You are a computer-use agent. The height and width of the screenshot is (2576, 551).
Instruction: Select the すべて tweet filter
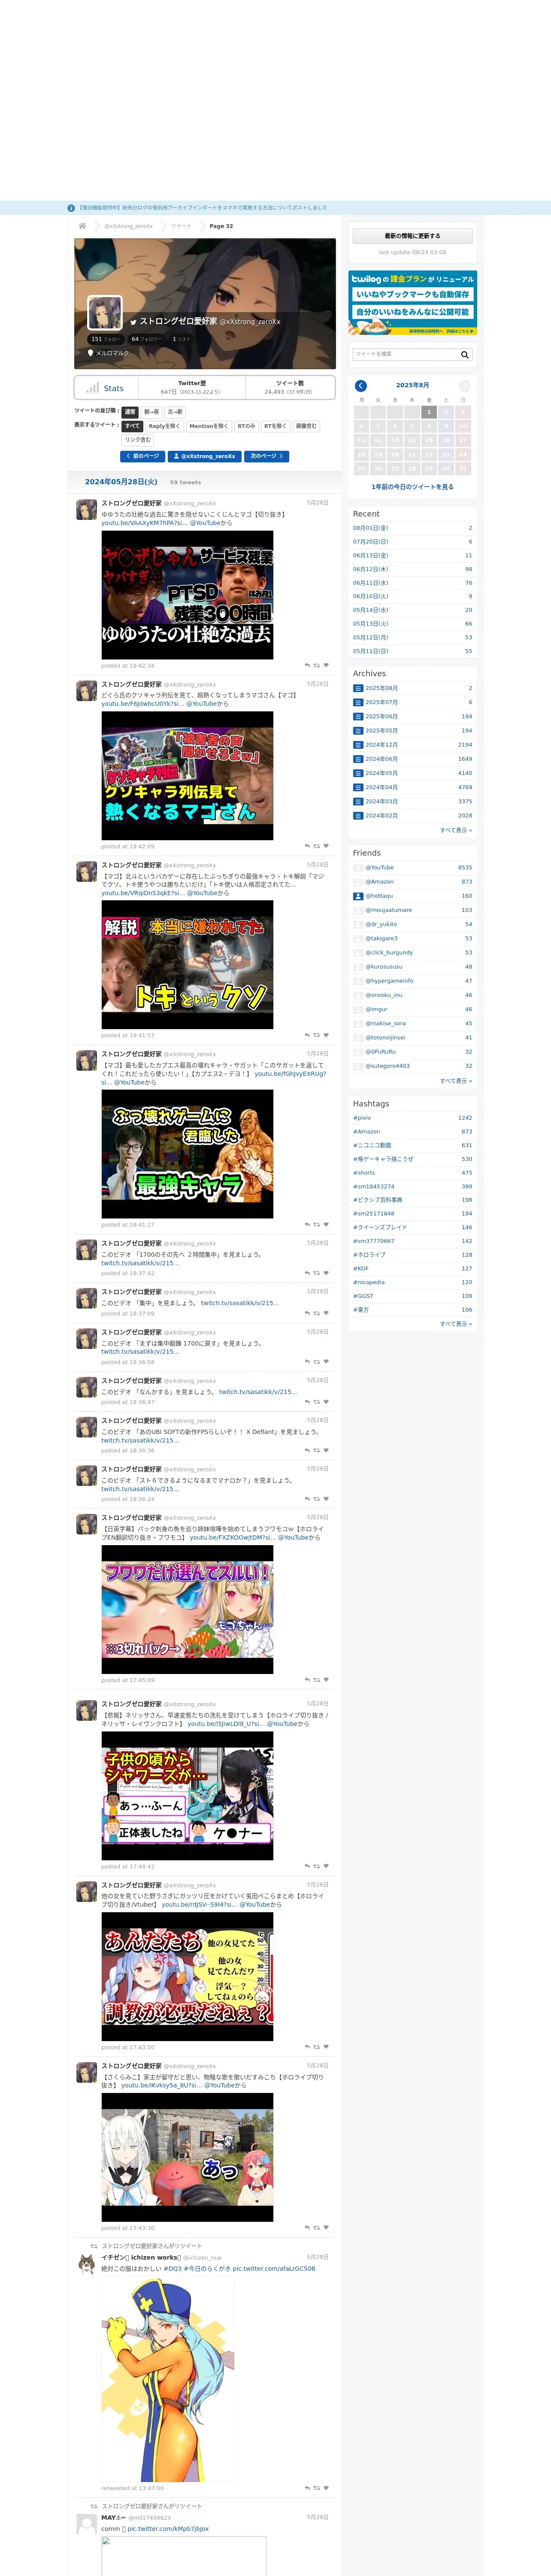click(x=132, y=426)
